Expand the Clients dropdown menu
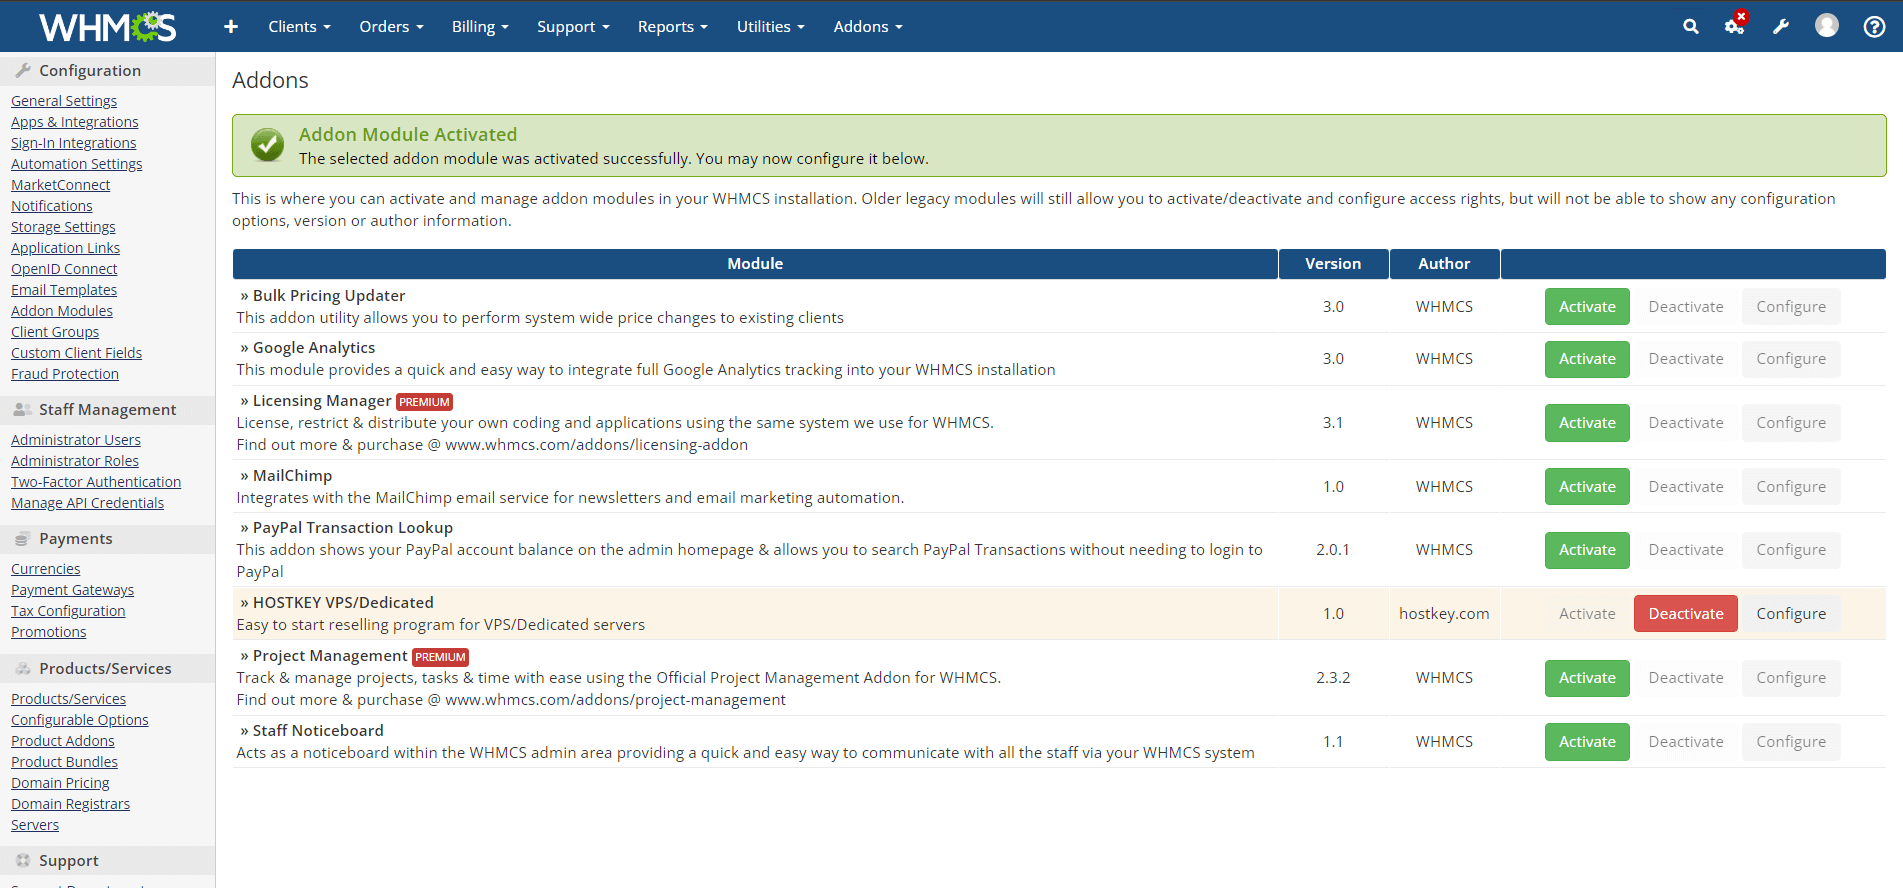Image resolution: width=1903 pixels, height=888 pixels. coord(299,27)
